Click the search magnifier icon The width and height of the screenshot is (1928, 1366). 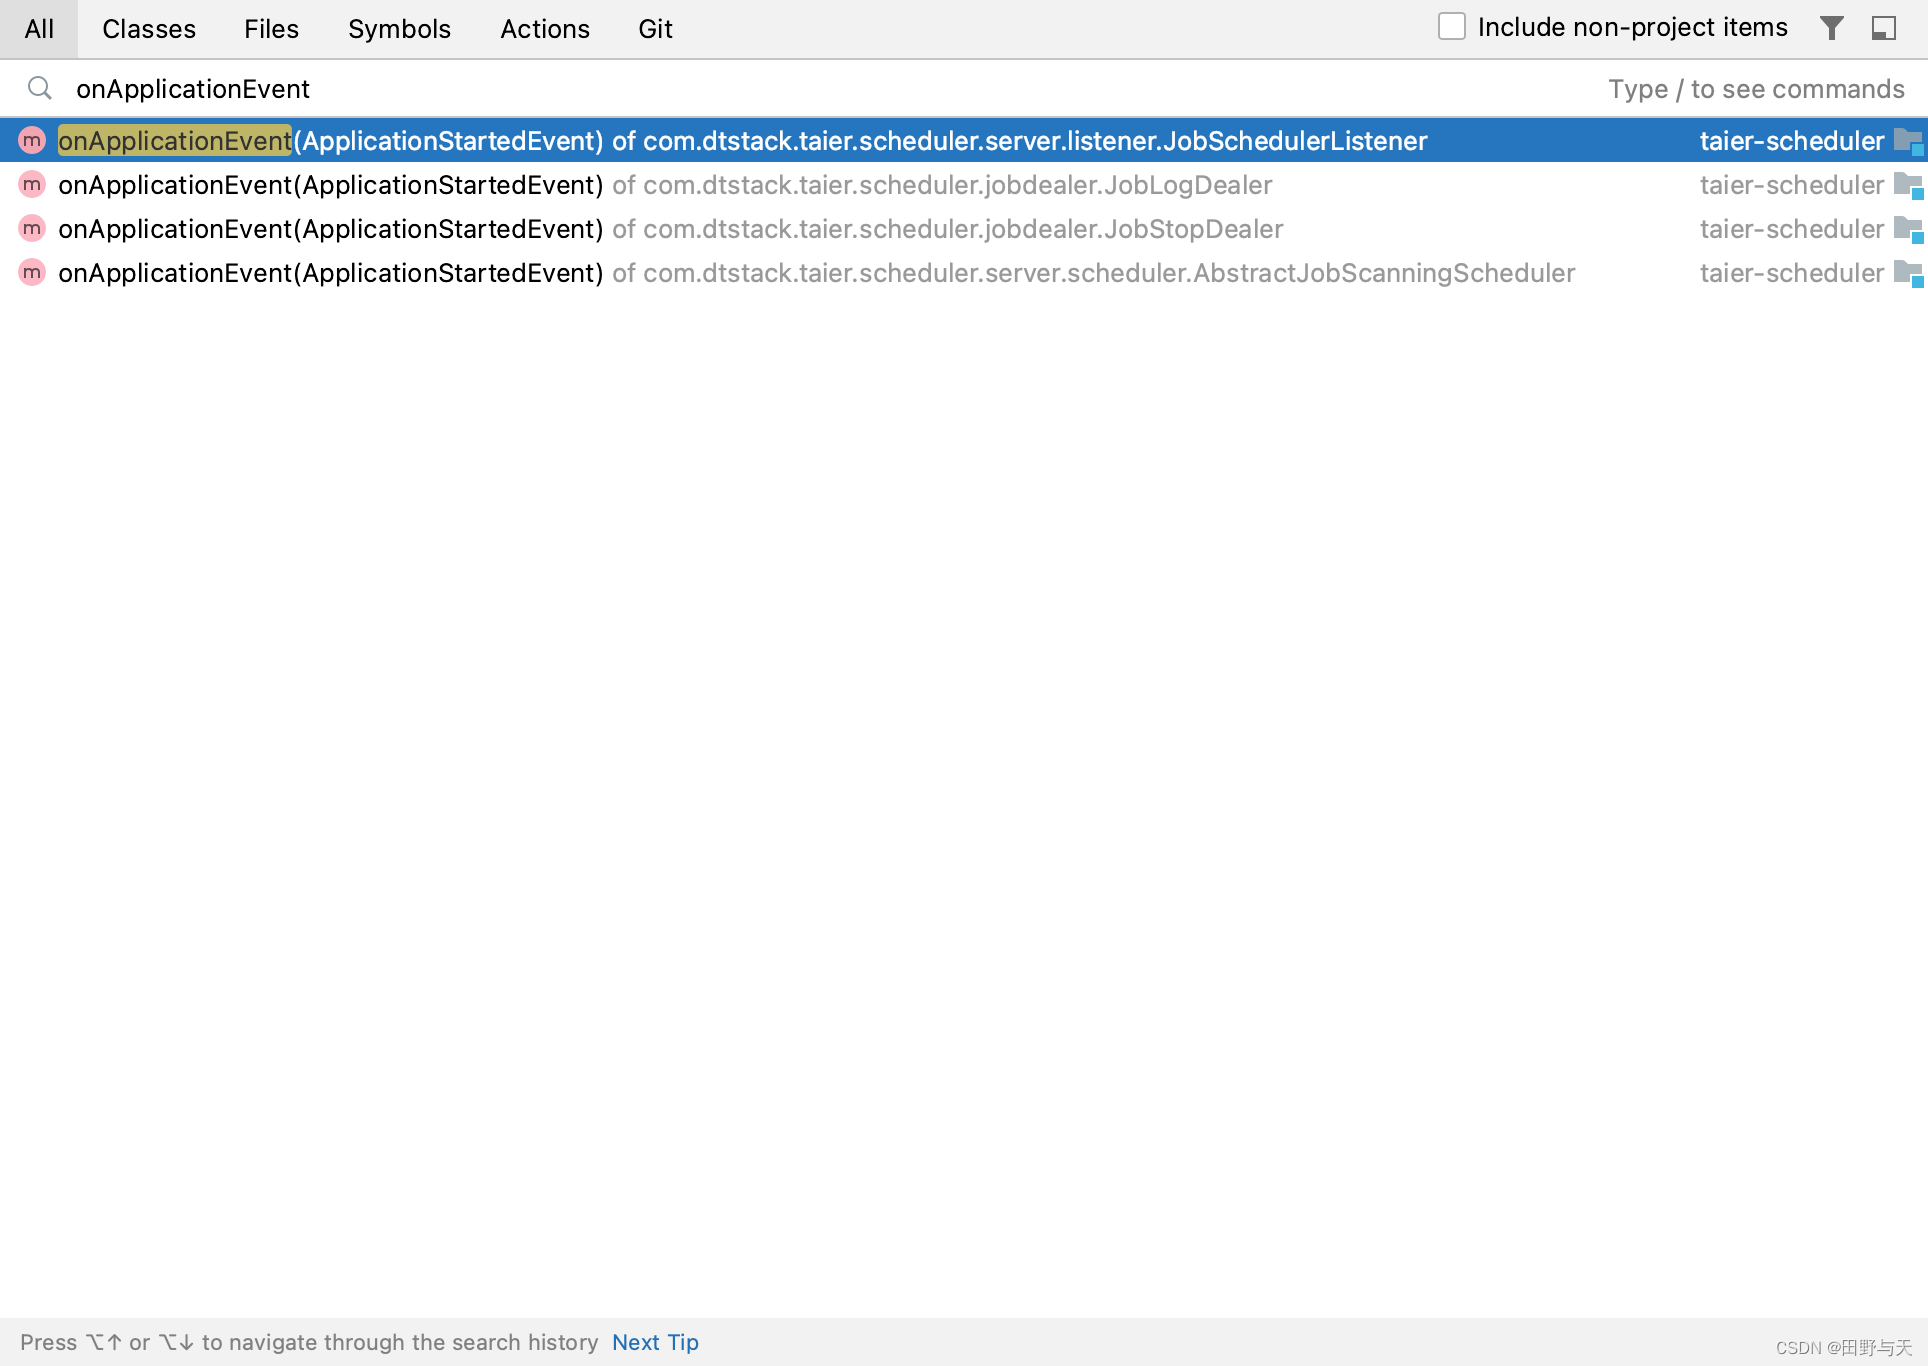click(40, 89)
